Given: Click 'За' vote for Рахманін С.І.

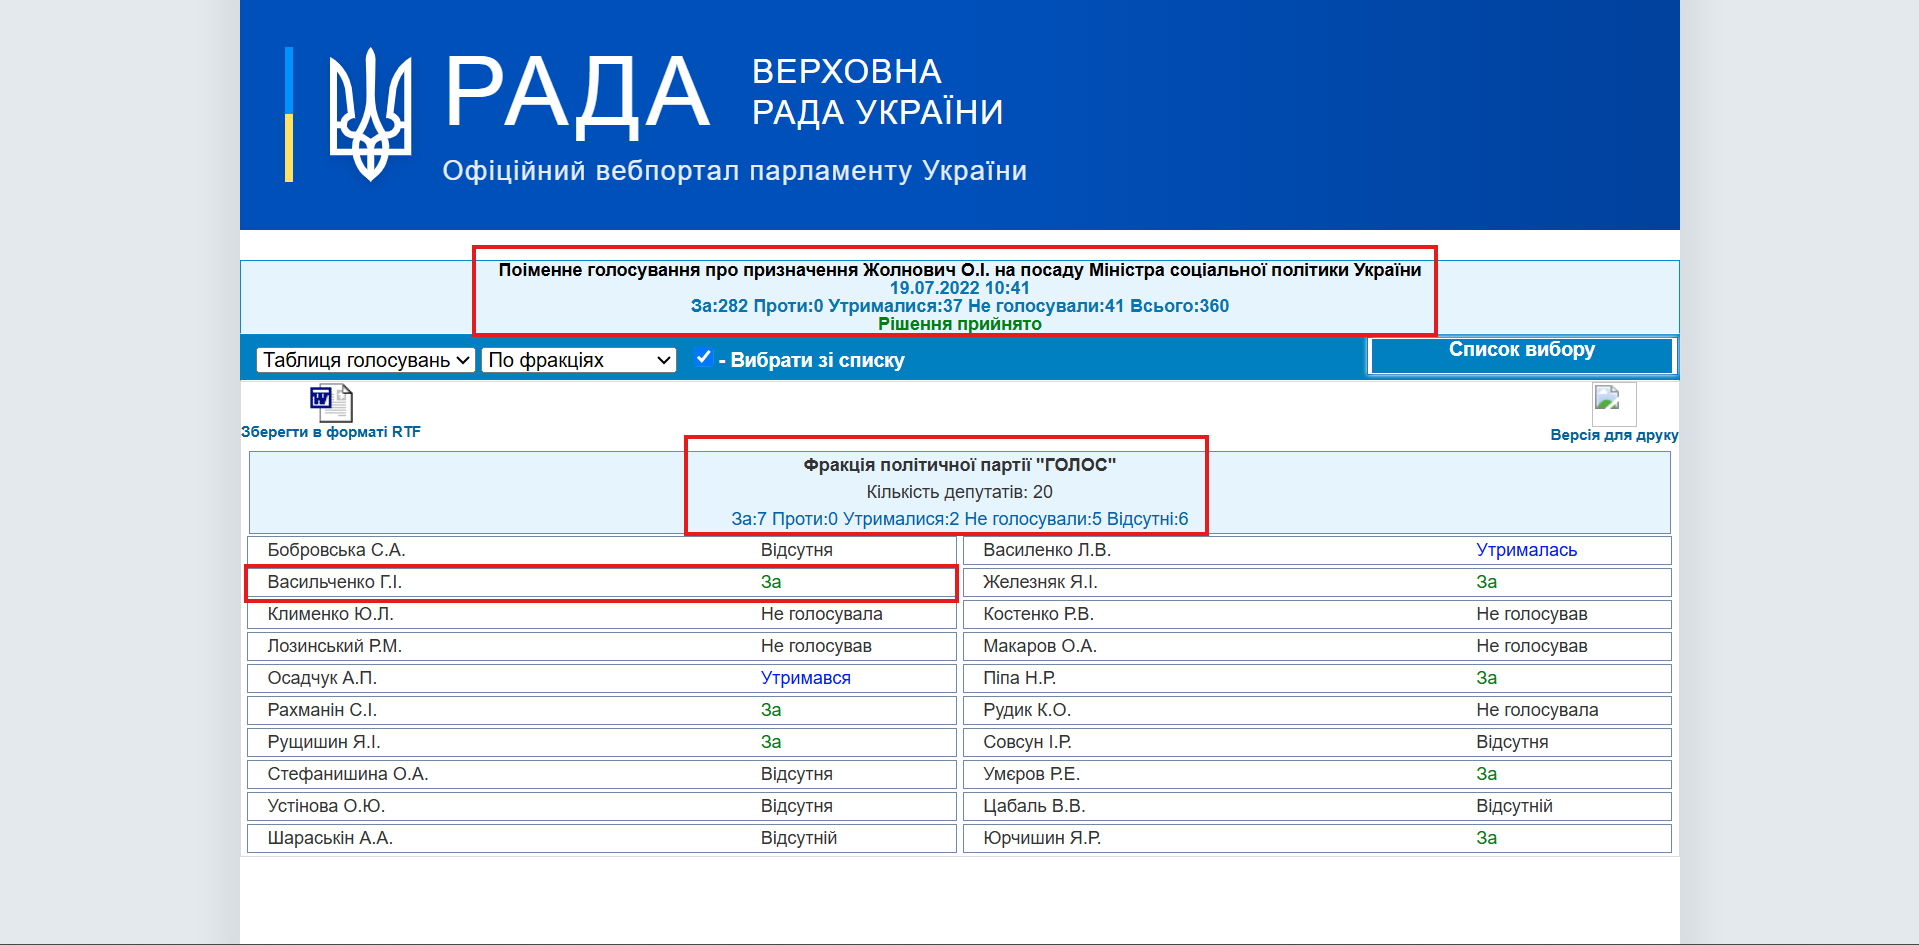Looking at the screenshot, I should pyautogui.click(x=771, y=710).
